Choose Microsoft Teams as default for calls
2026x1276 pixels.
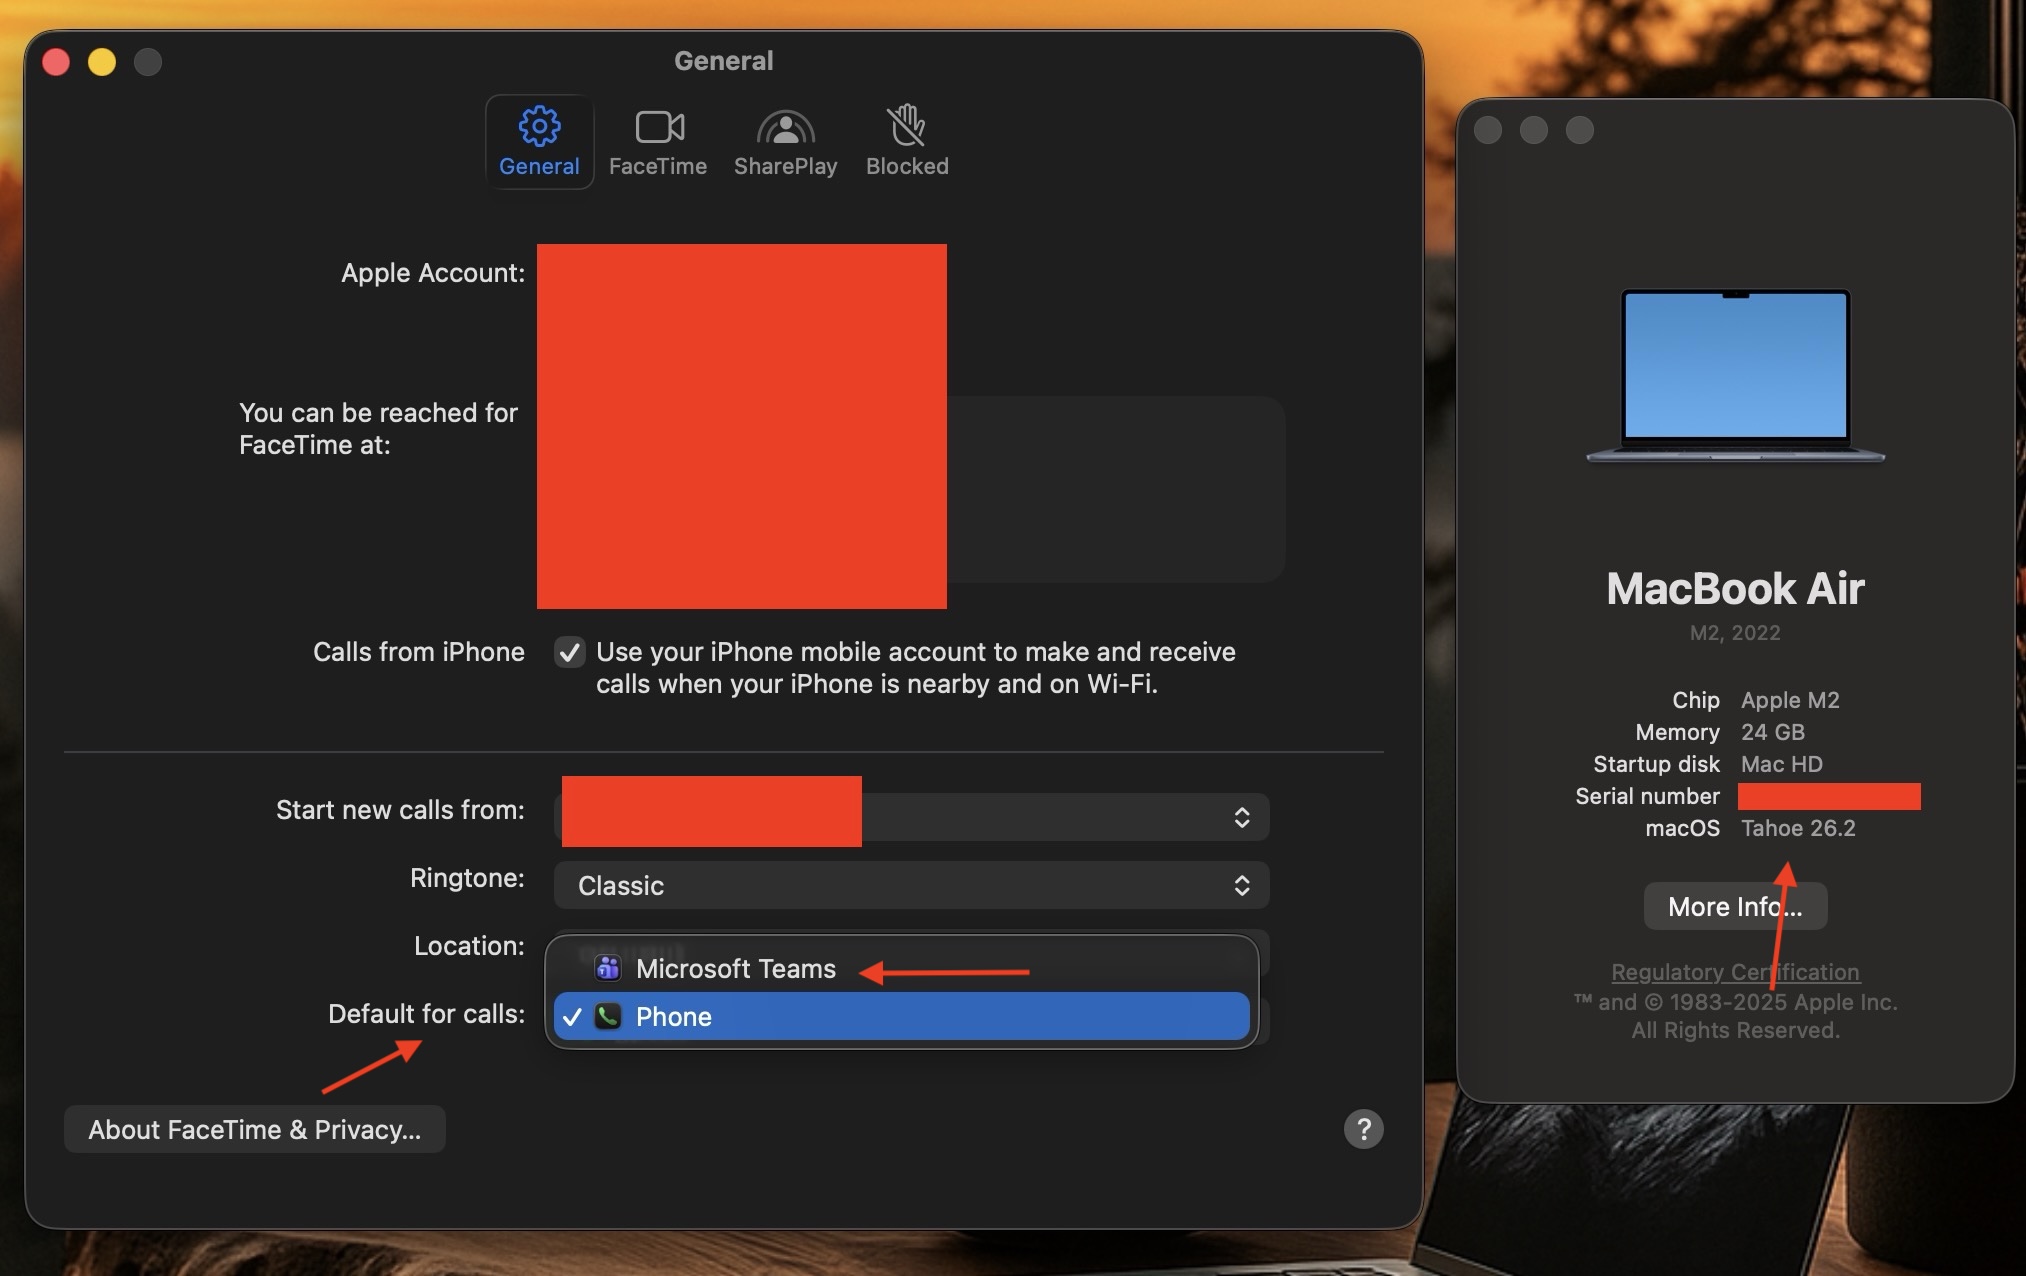(735, 968)
